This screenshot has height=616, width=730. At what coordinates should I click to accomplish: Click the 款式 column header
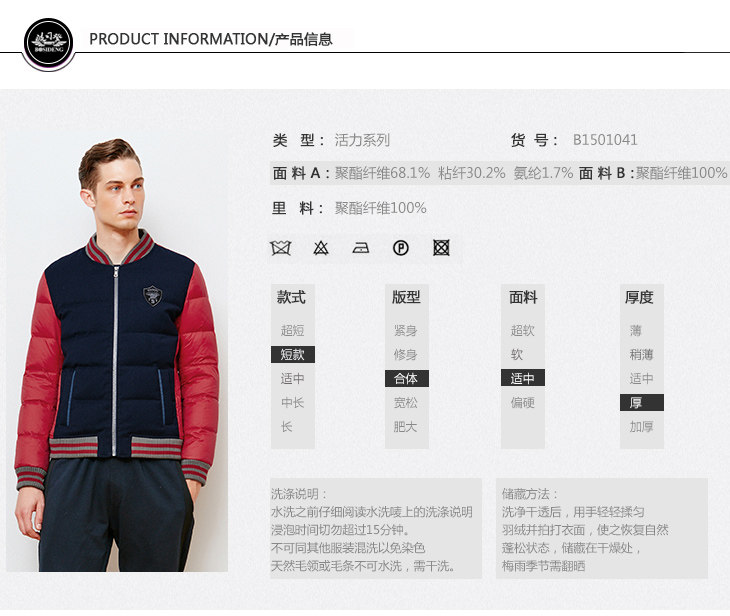tap(291, 297)
